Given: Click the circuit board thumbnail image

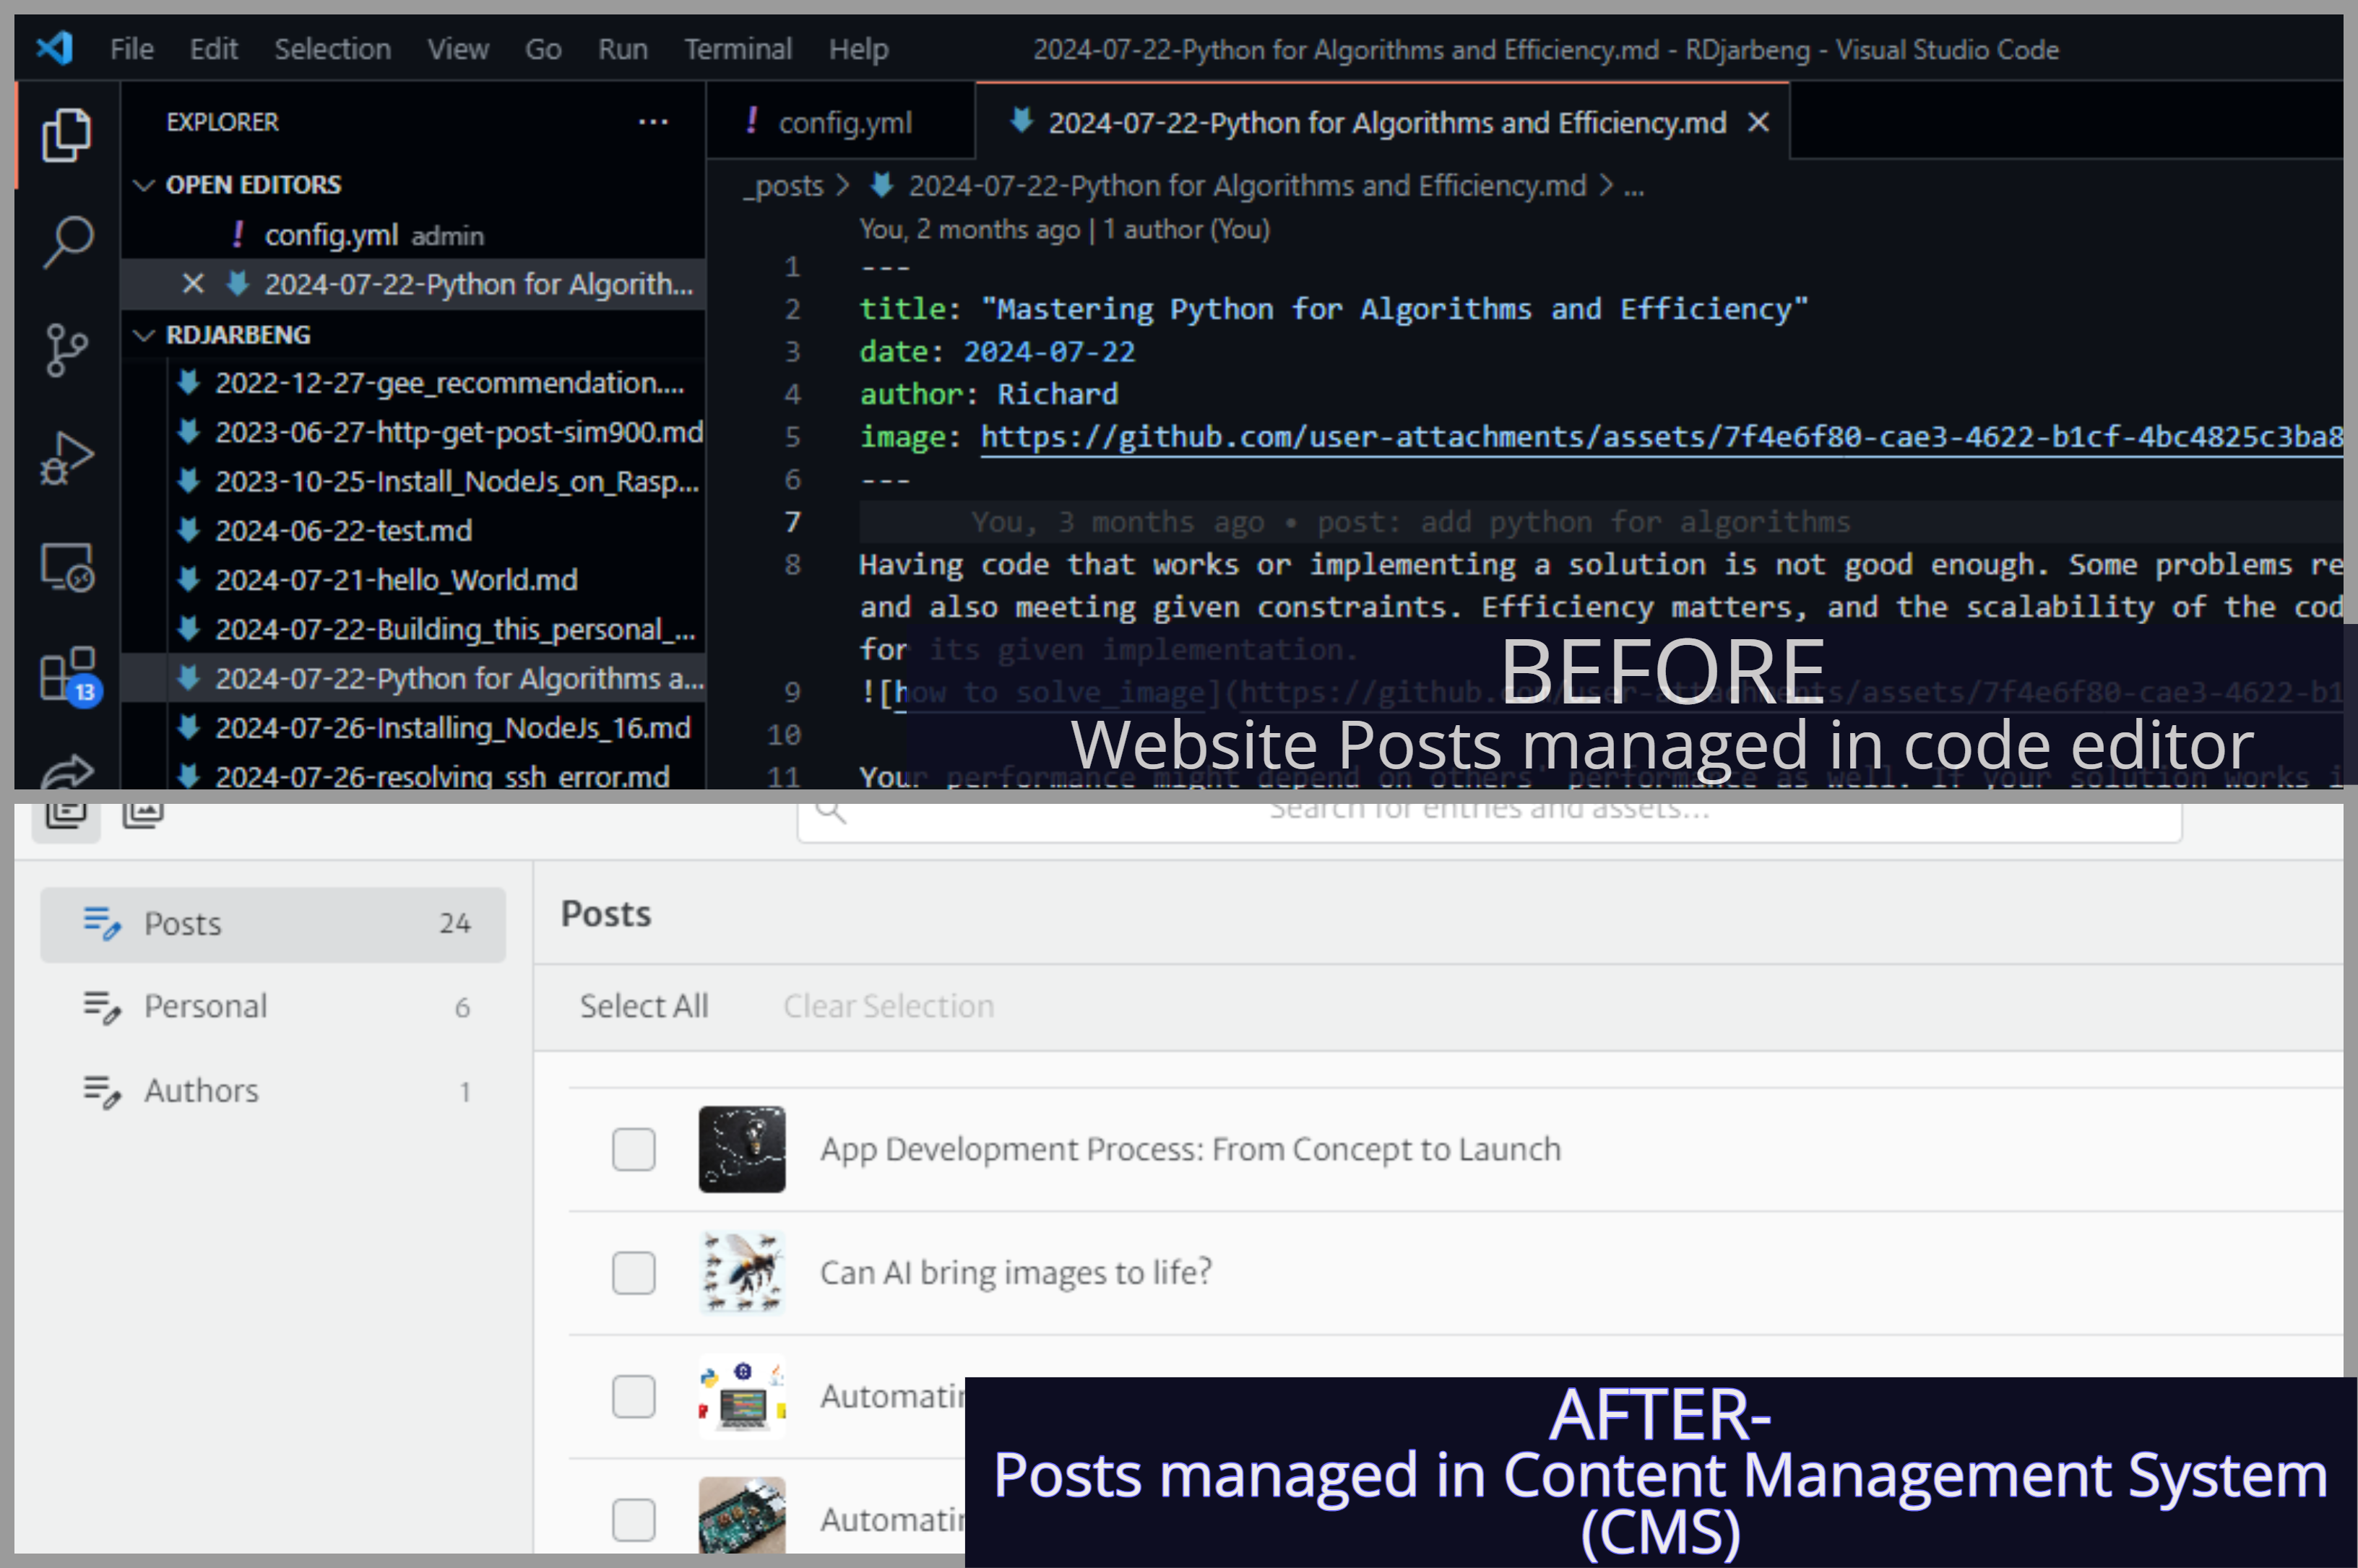Looking at the screenshot, I should coord(742,1515).
